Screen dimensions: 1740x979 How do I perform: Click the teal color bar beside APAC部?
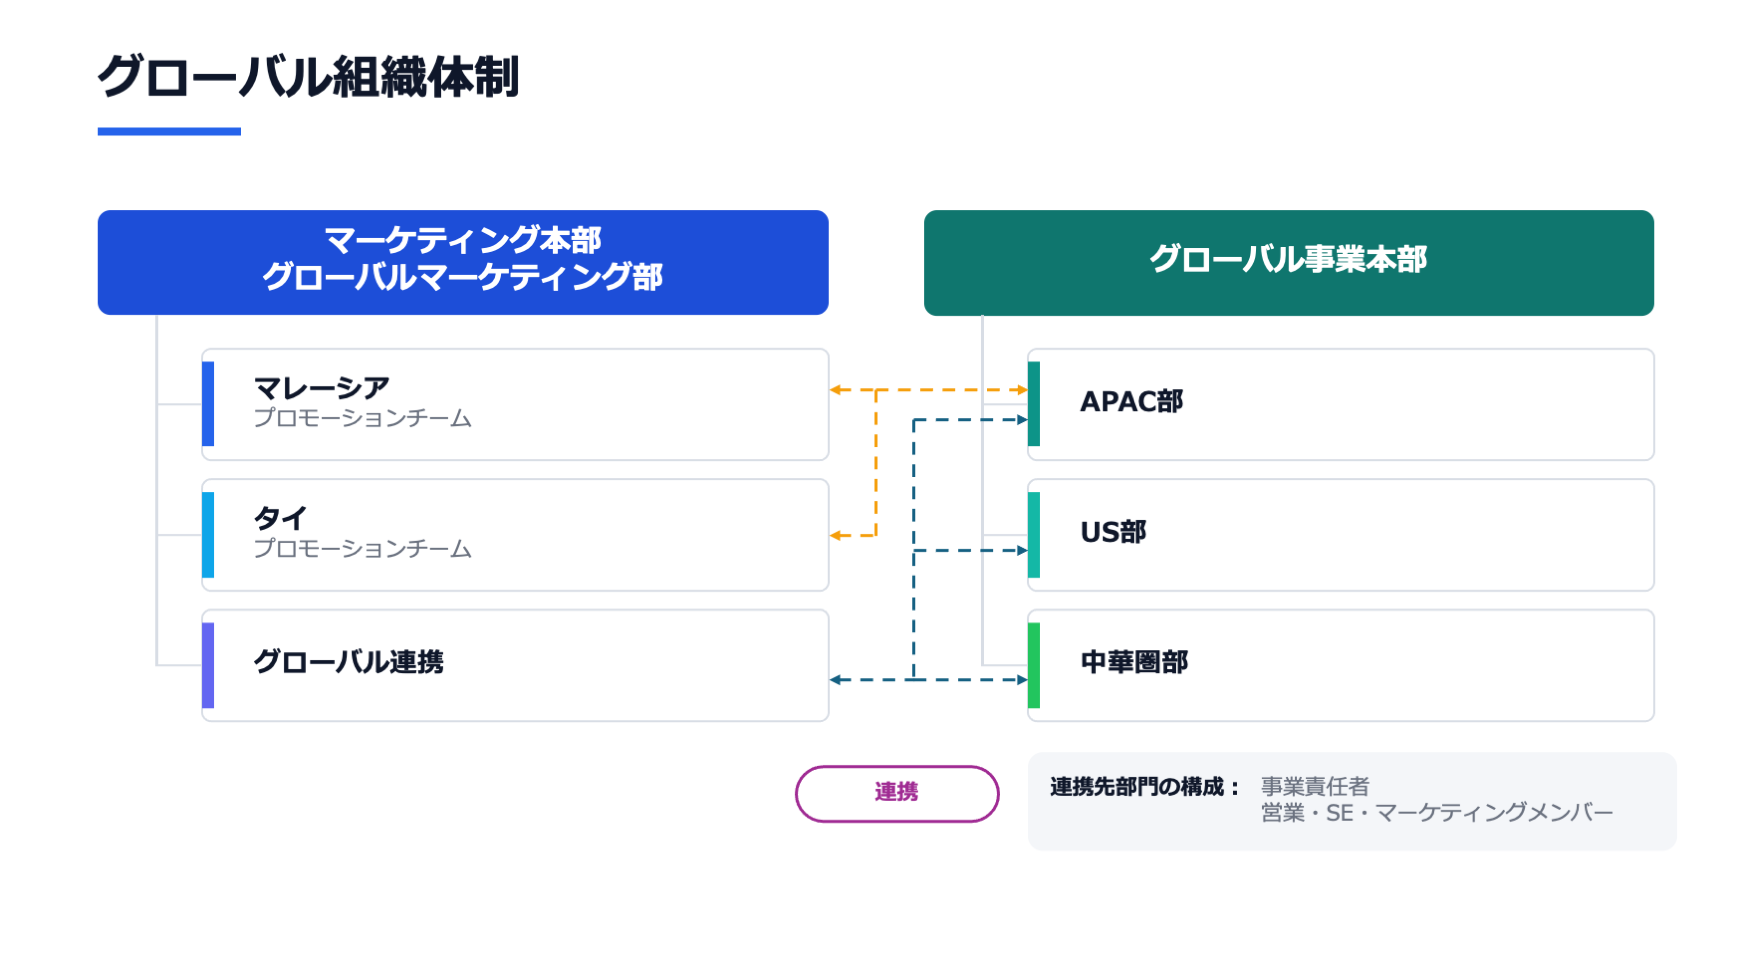pos(1034,404)
